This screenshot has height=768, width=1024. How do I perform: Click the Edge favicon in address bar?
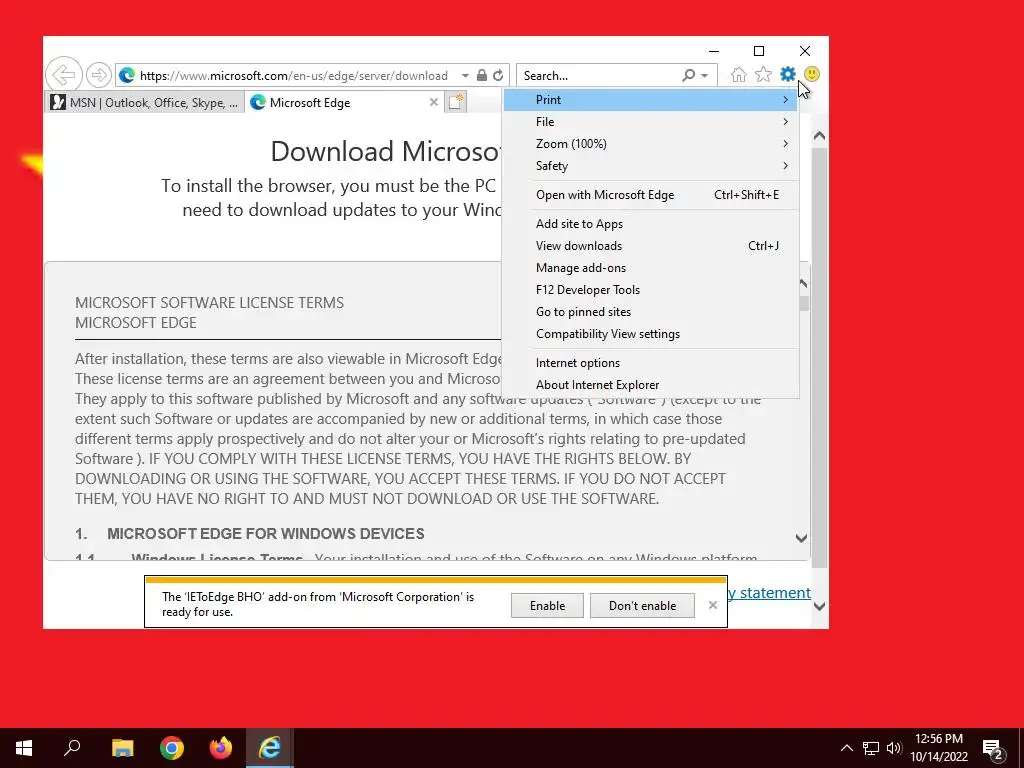(127, 76)
